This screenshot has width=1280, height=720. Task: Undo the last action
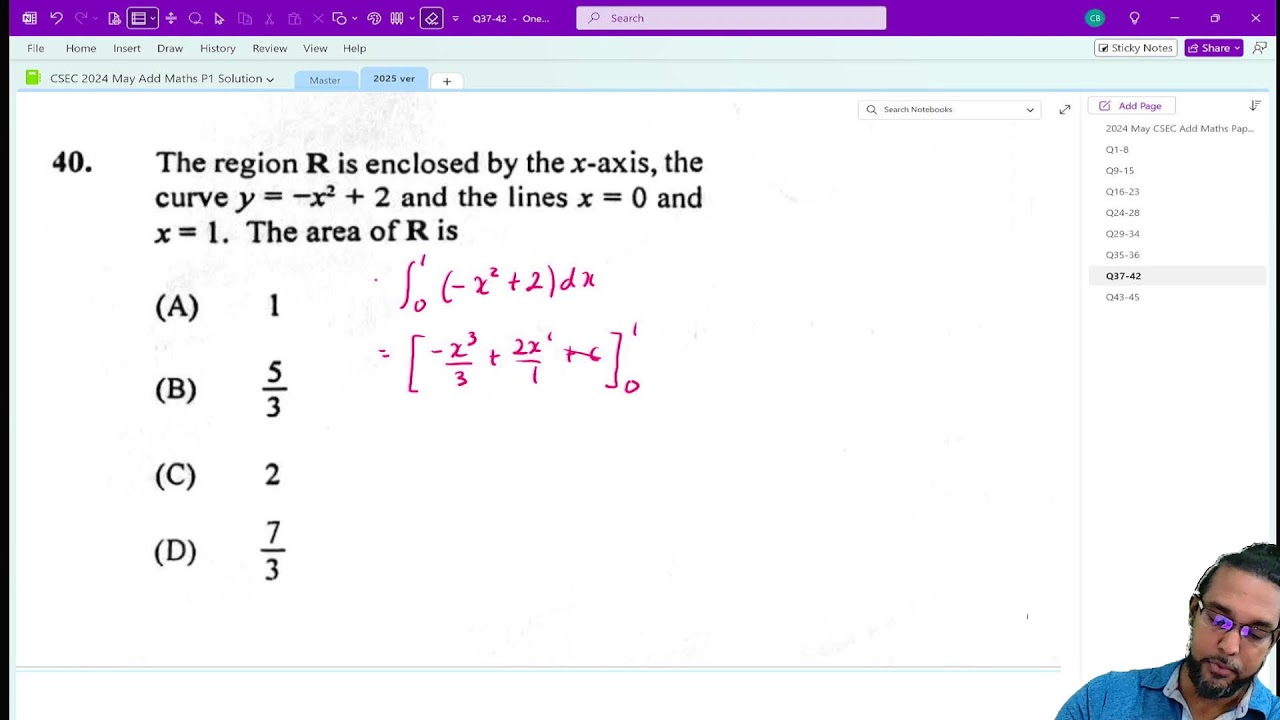[56, 18]
